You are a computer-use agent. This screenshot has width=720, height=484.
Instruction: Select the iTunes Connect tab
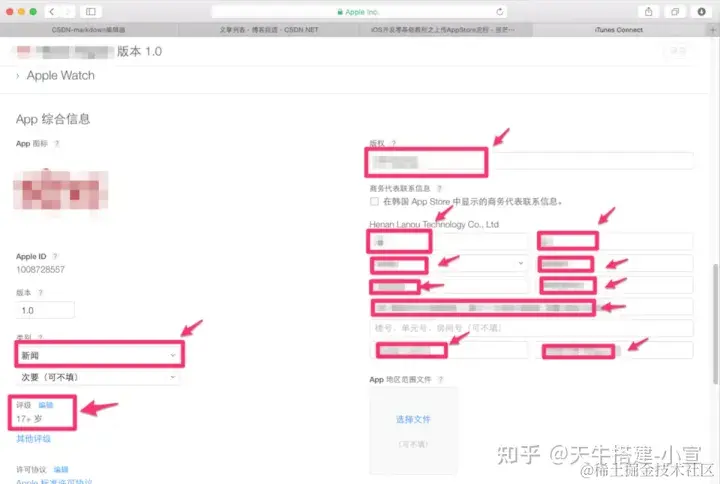[619, 30]
